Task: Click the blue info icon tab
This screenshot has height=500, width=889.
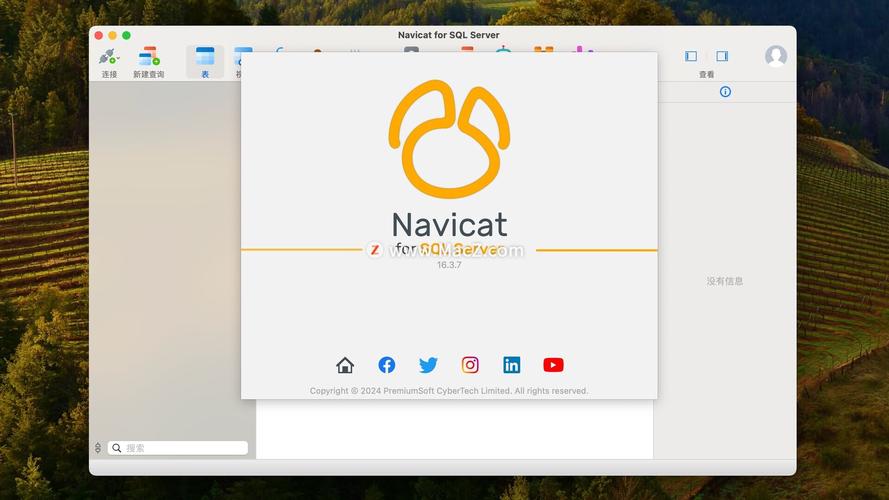Action: (725, 92)
